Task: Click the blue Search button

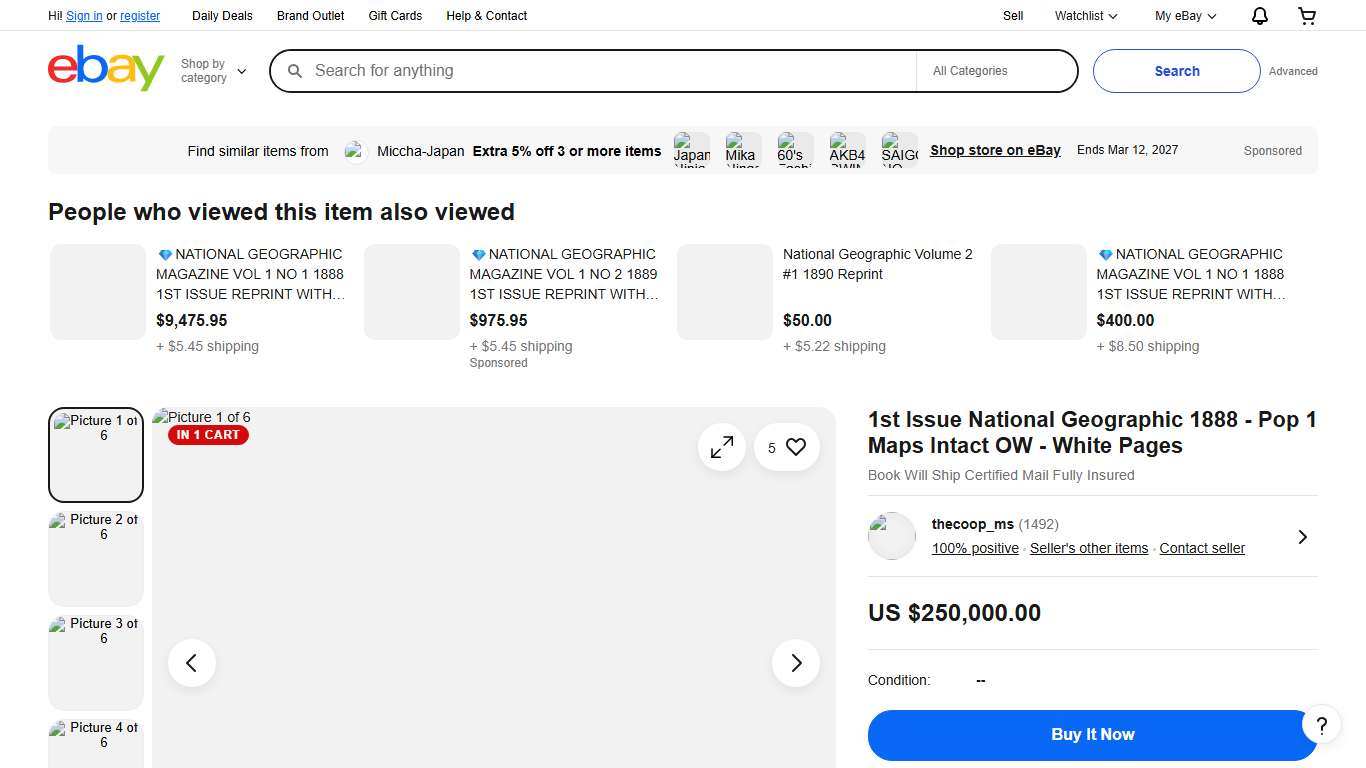Action: (1176, 71)
